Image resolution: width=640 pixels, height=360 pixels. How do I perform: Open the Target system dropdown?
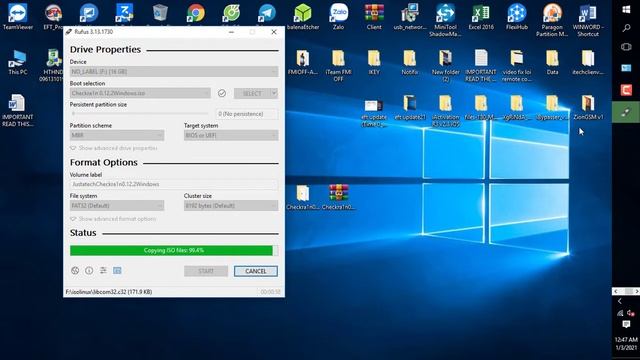[231, 135]
